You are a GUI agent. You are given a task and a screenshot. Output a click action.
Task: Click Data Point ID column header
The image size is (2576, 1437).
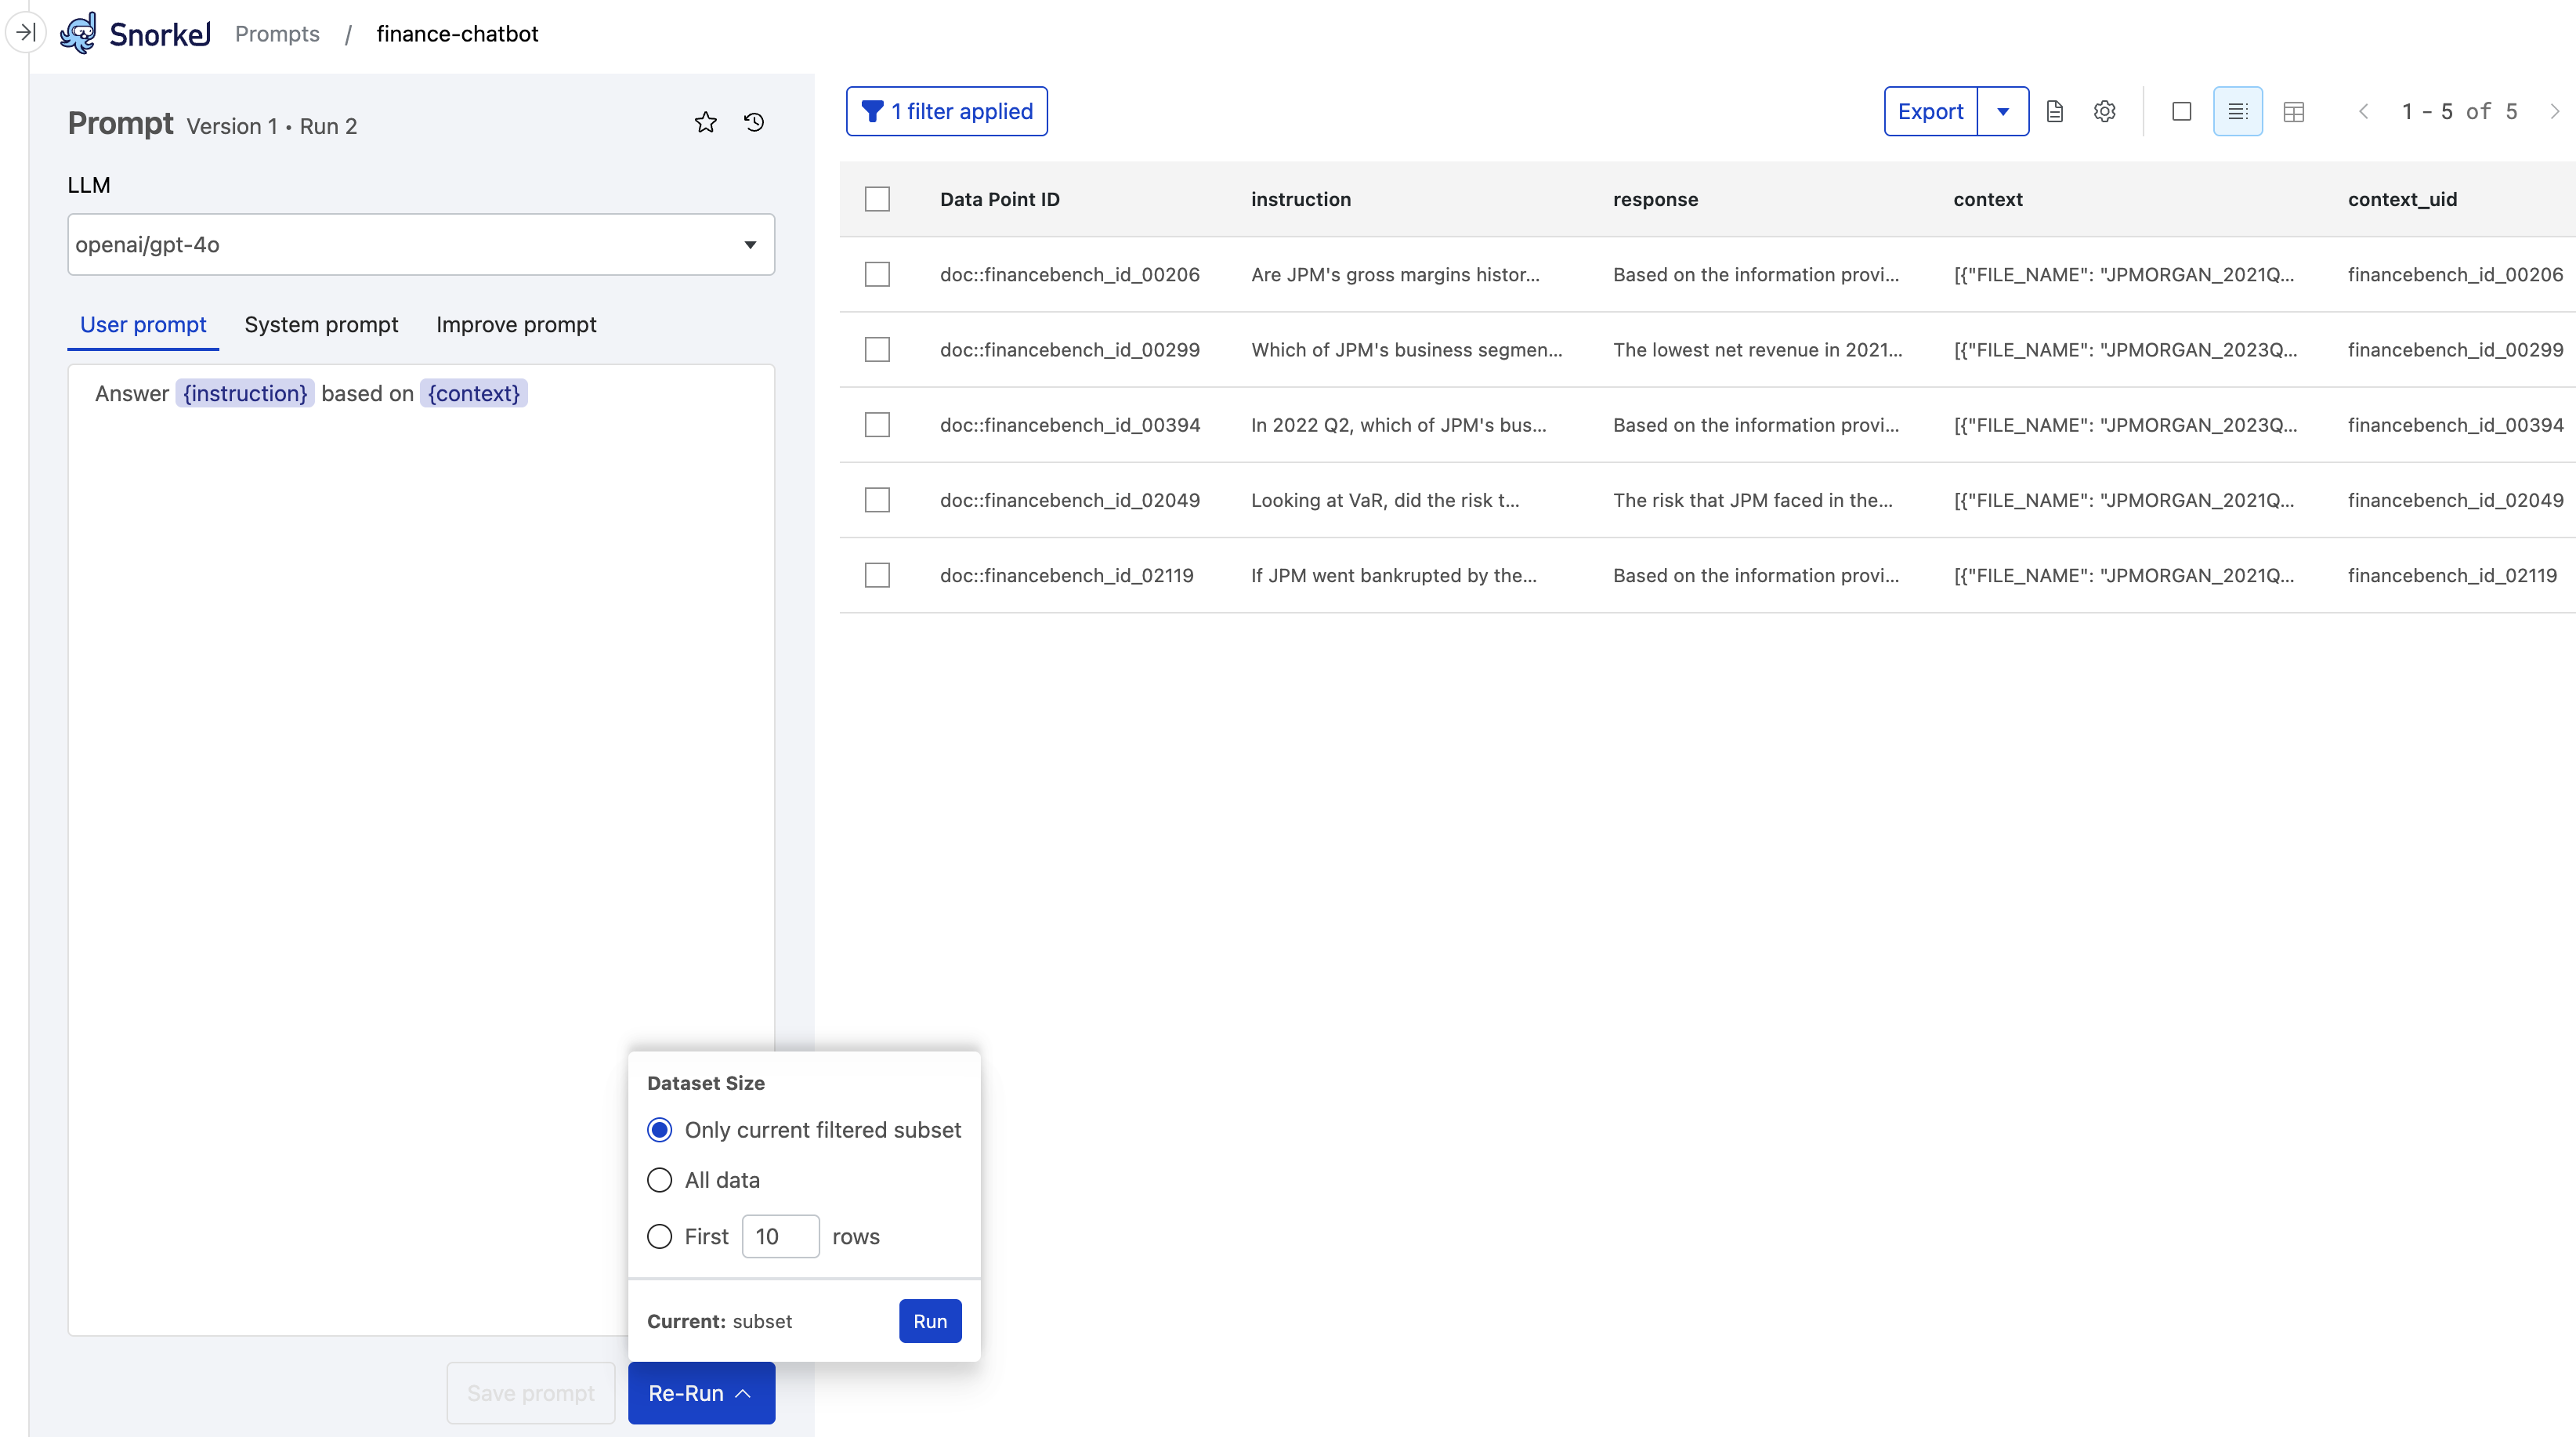(1000, 199)
